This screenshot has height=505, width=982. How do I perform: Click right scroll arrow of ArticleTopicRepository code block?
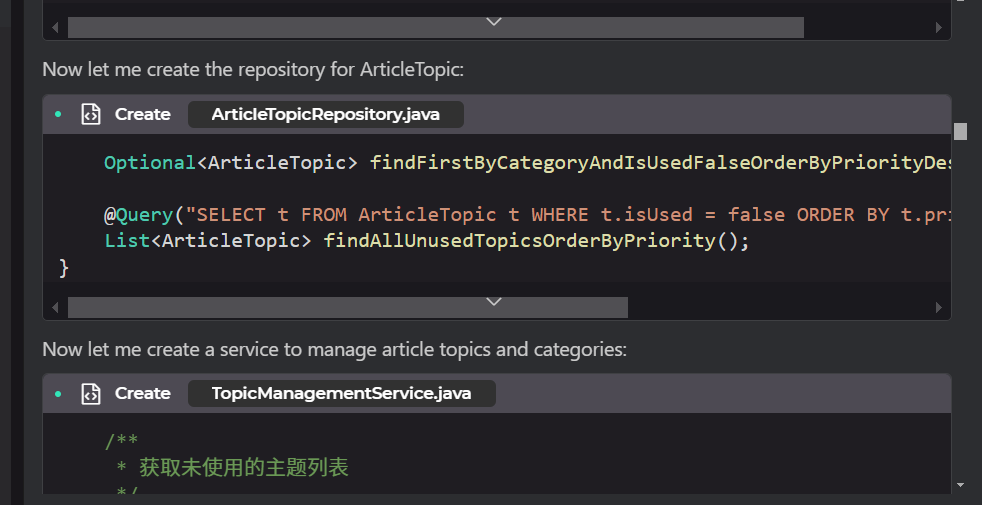pyautogui.click(x=938, y=308)
